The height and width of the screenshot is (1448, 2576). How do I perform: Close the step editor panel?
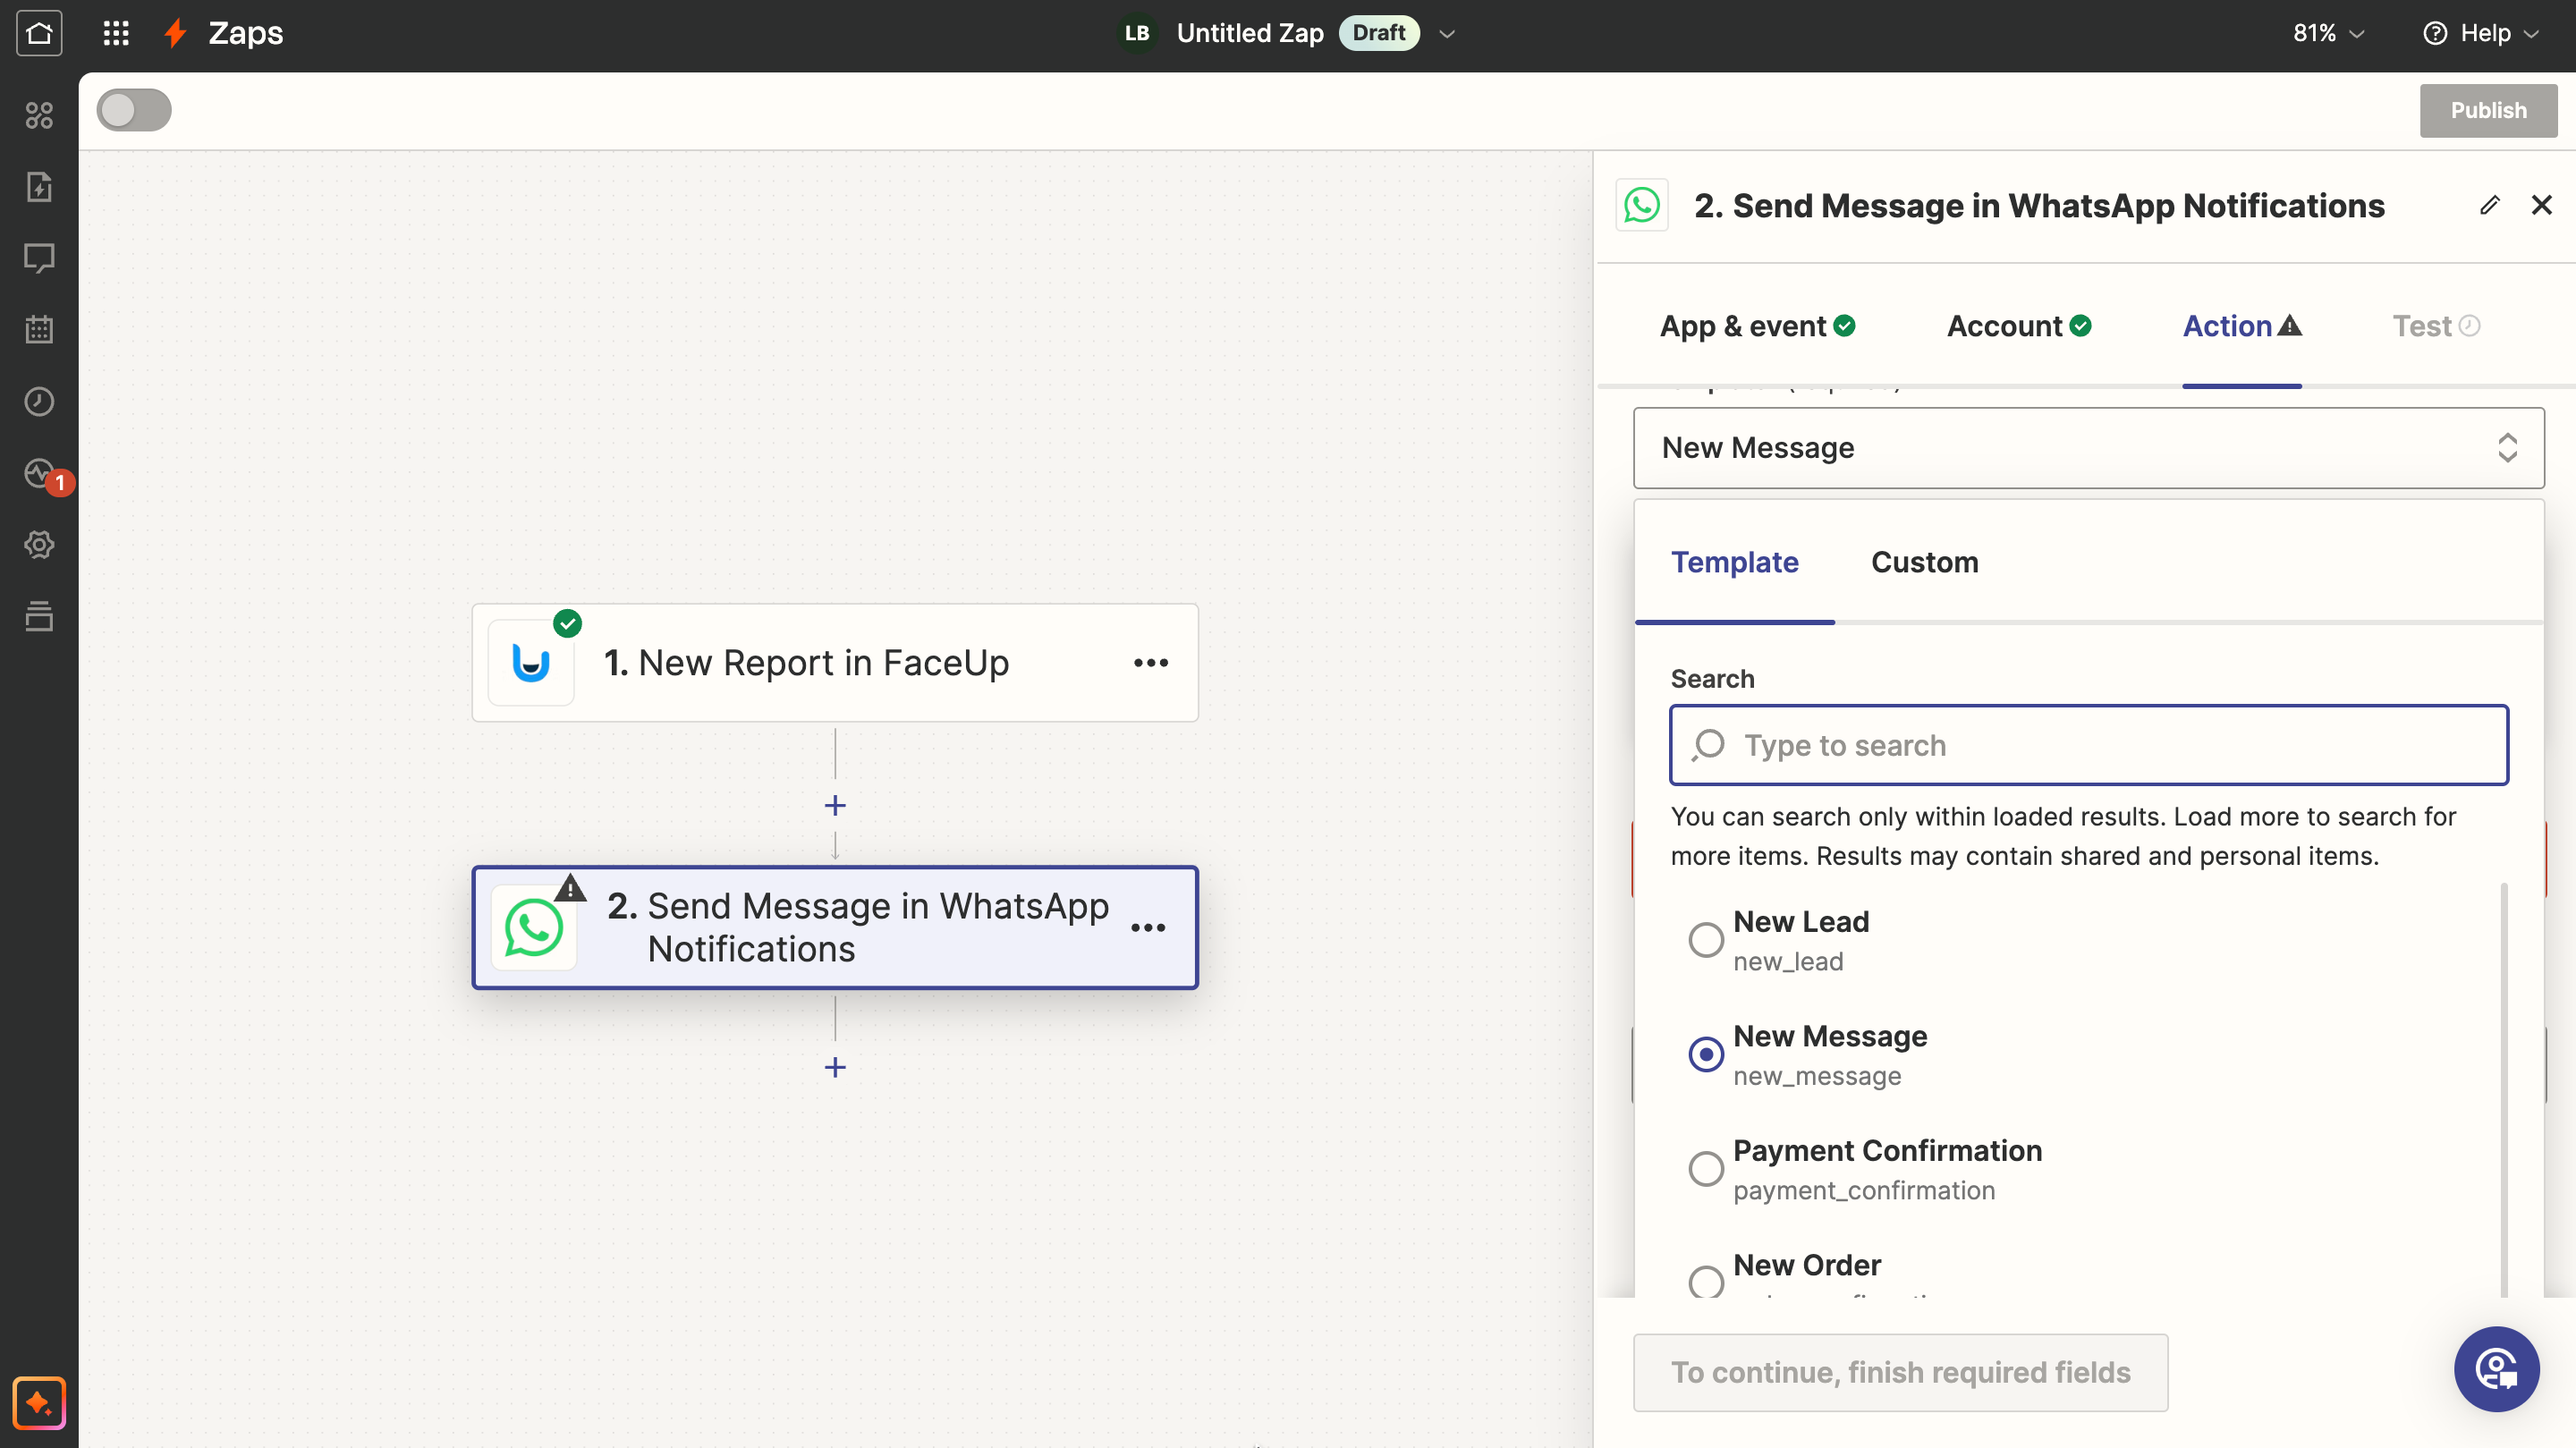coord(2541,205)
